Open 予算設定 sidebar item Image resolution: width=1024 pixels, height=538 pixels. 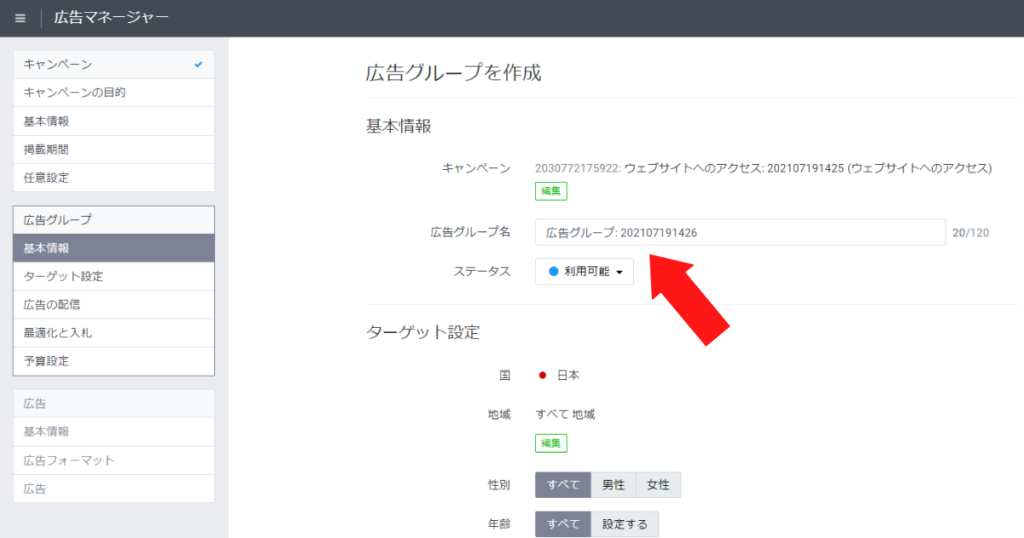pyautogui.click(x=114, y=361)
